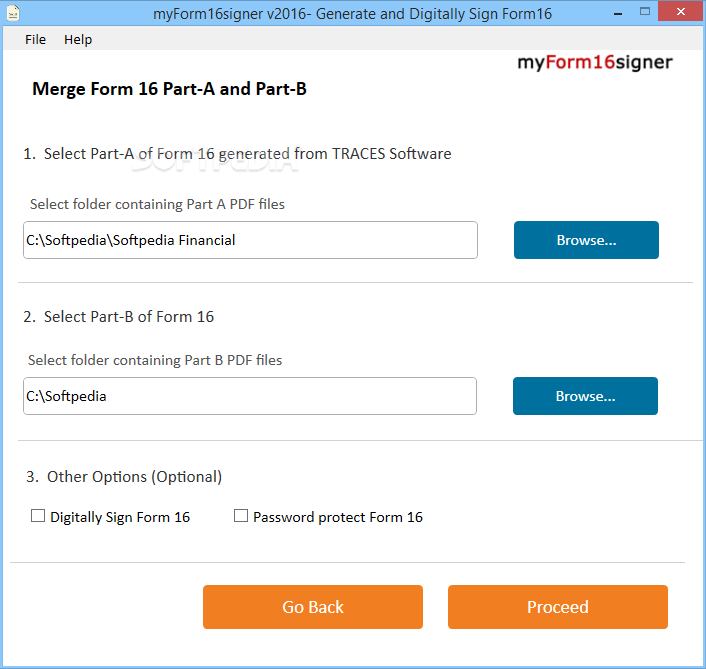This screenshot has height=669, width=706.
Task: Focus the Part A folder path field
Action: pyautogui.click(x=250, y=240)
